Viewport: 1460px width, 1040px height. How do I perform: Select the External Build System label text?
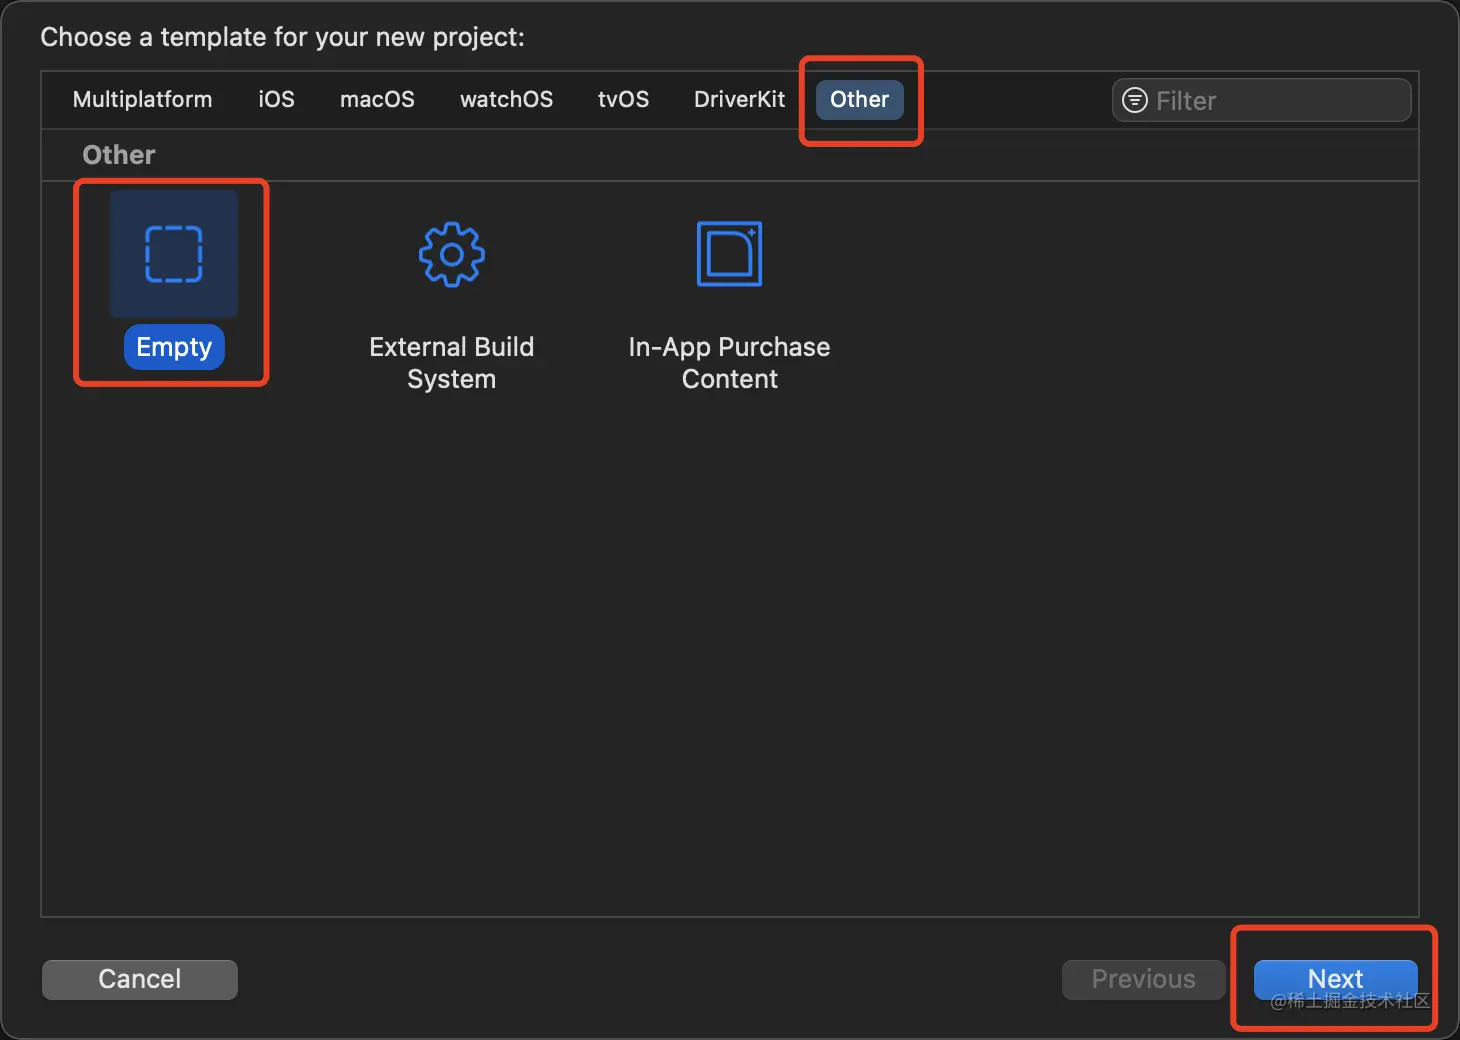(x=451, y=362)
